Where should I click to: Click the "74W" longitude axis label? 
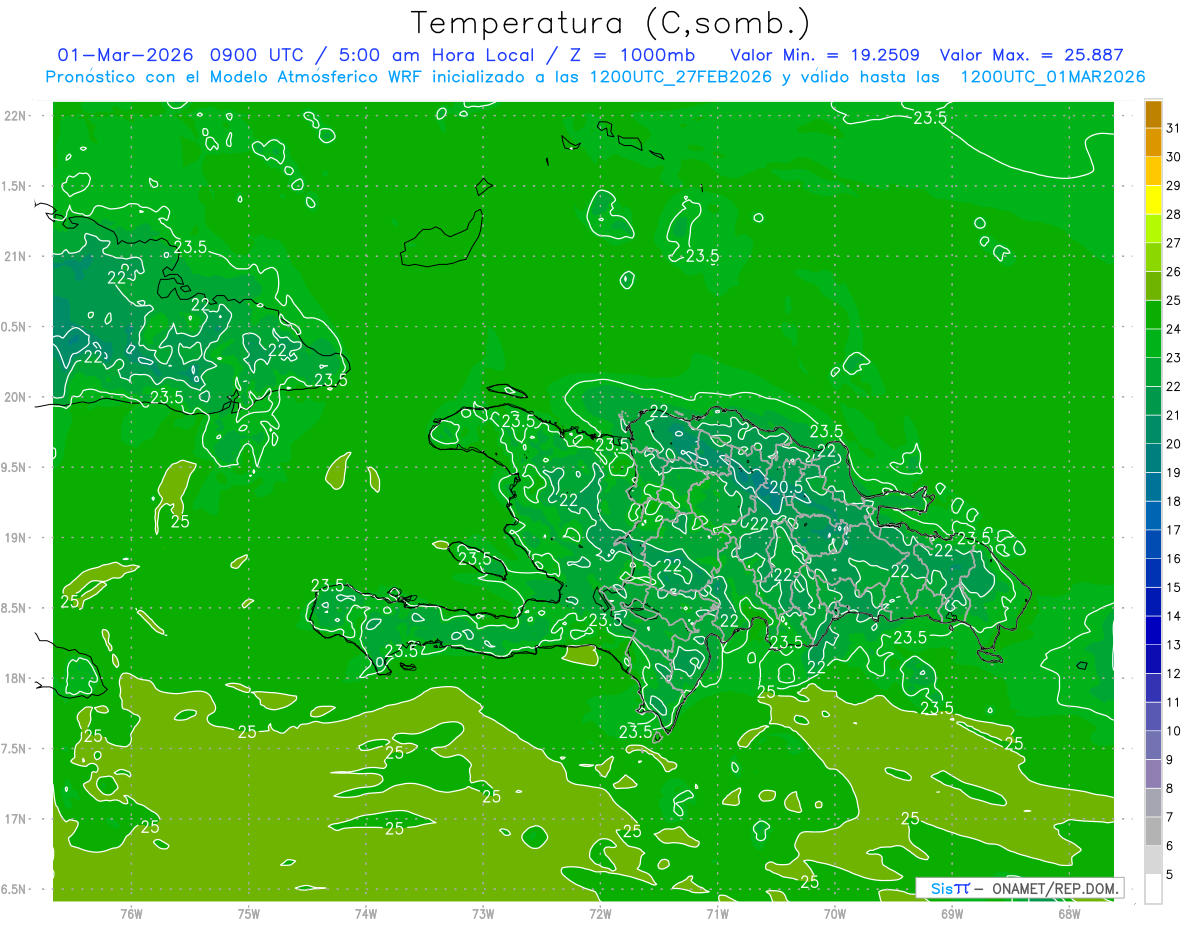coord(366,913)
